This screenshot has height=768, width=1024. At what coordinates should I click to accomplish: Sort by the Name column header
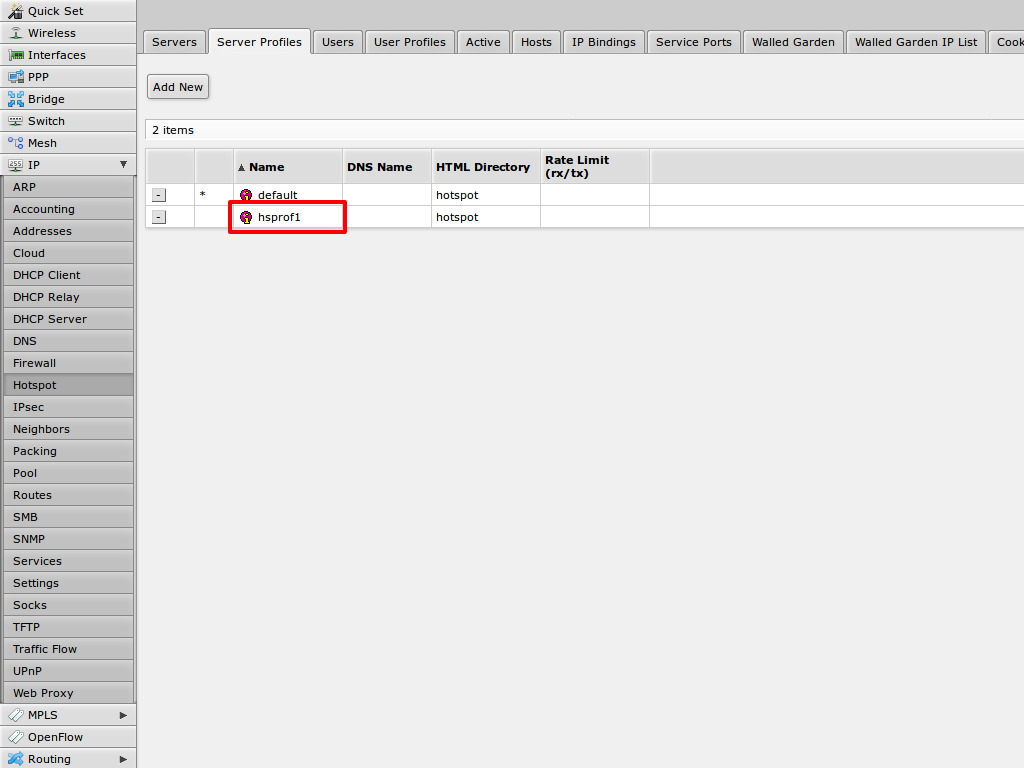click(x=266, y=167)
